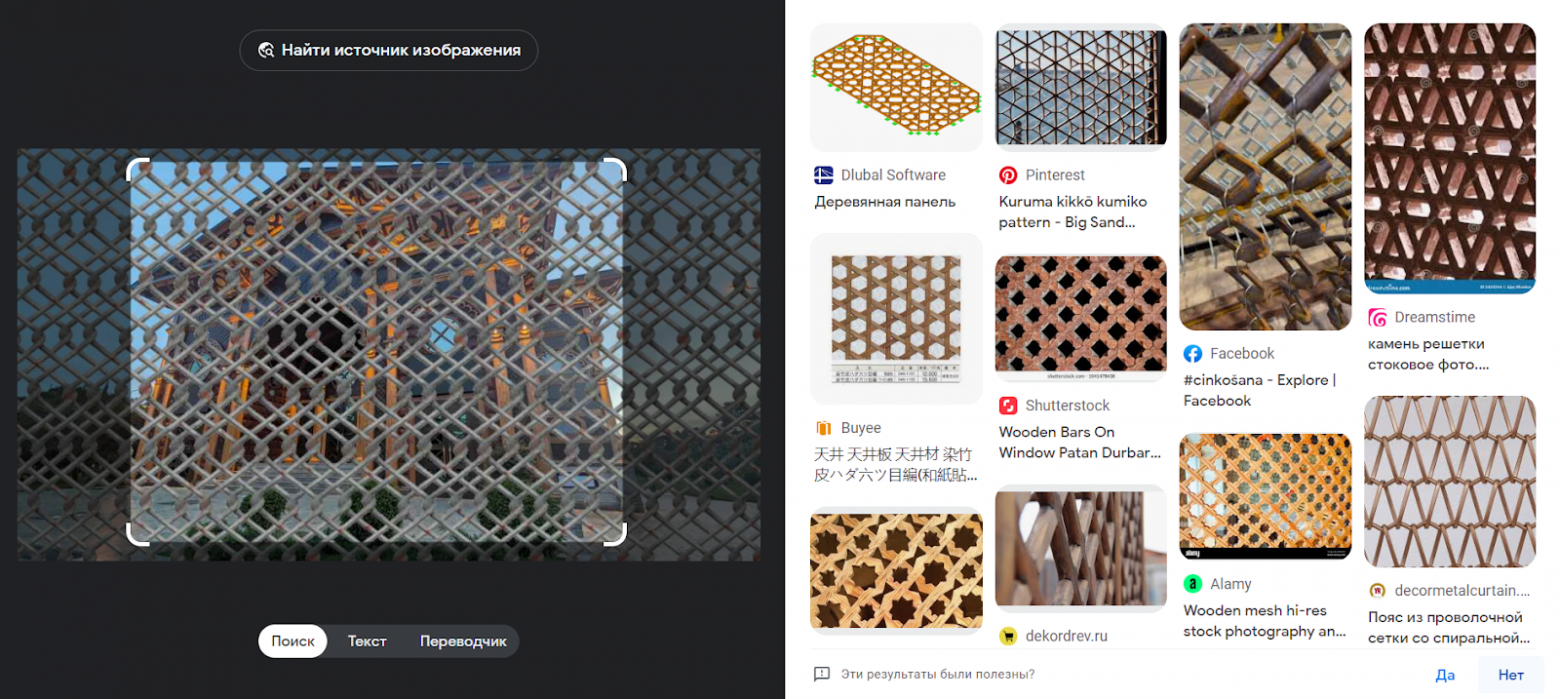1560x699 pixels.
Task: Click the Dreamstime source name
Action: (x=1435, y=318)
